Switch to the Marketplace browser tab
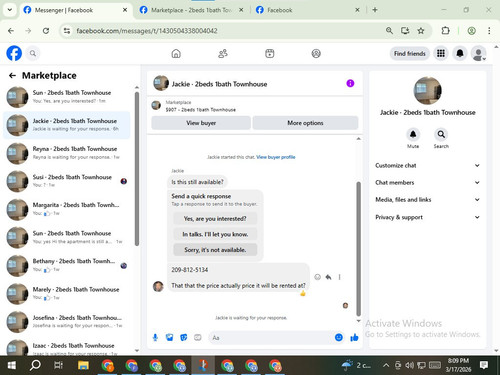 (x=192, y=10)
